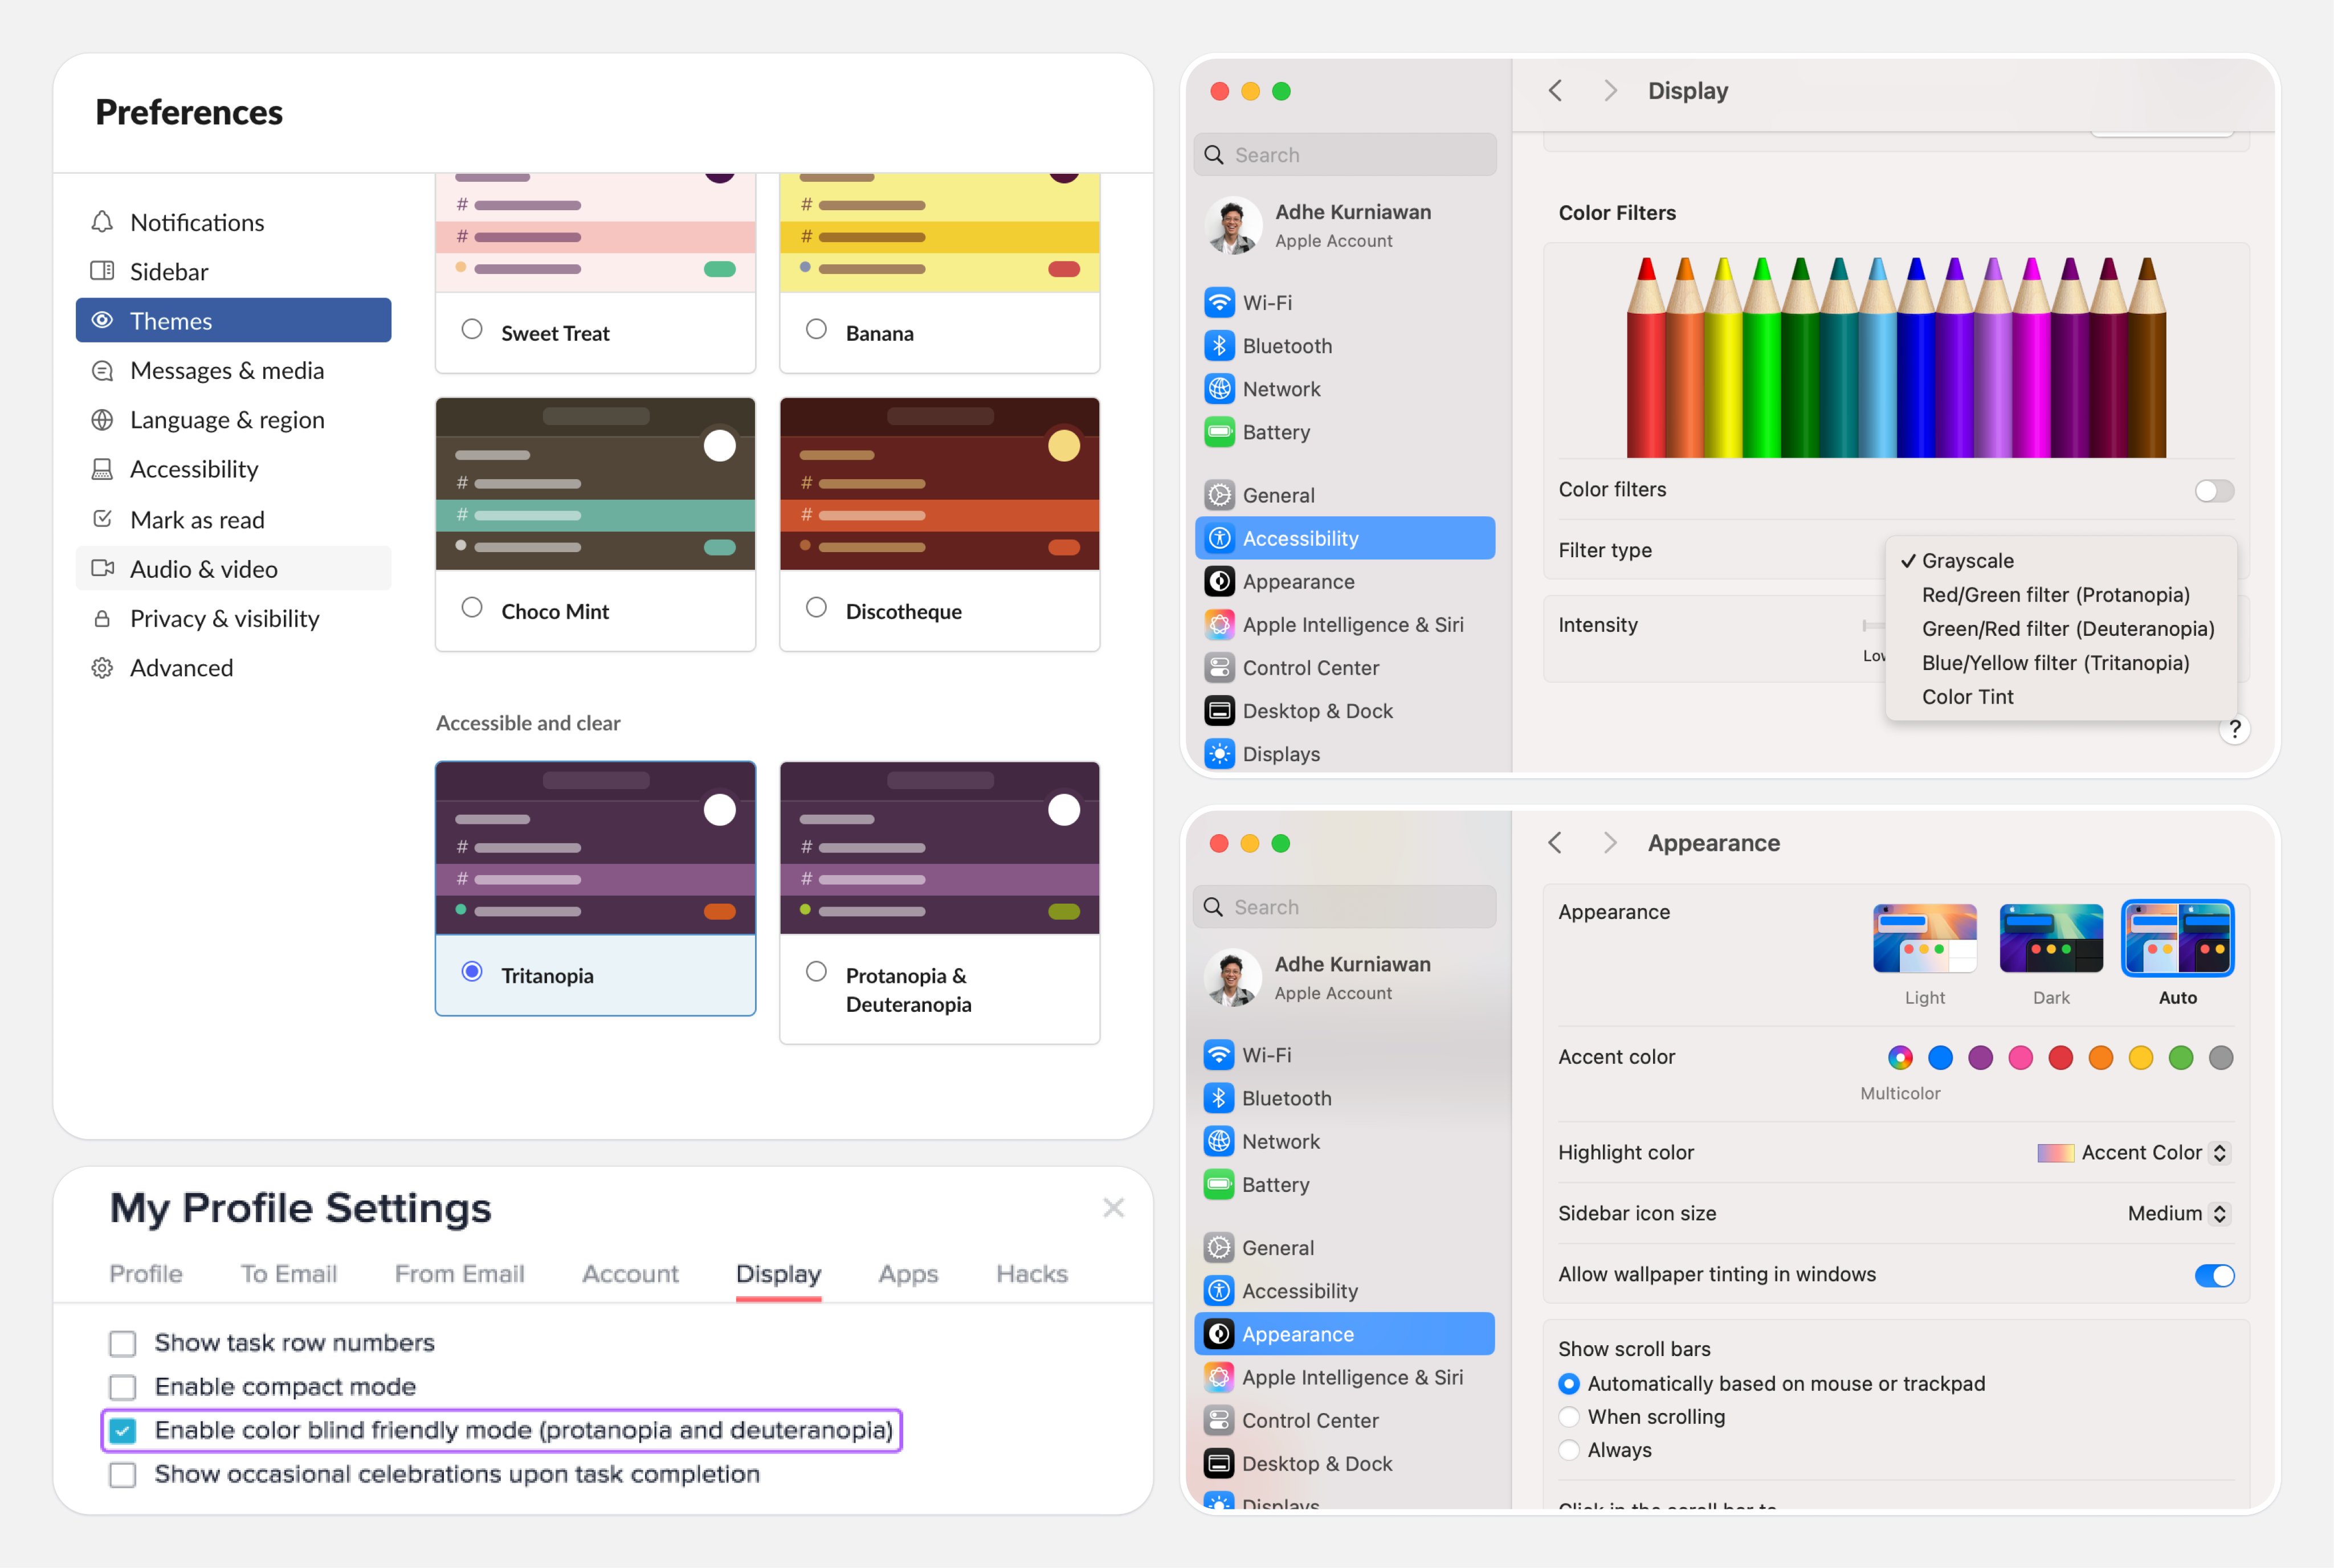2334x1568 pixels.
Task: Click the Privacy & visibility lock icon
Action: coord(102,618)
